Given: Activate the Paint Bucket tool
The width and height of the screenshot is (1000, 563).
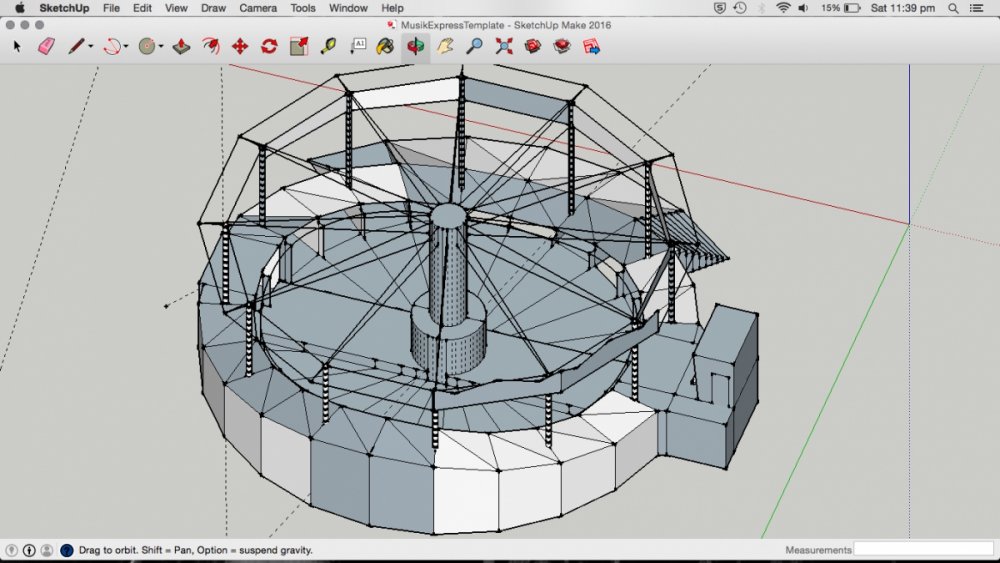Looking at the screenshot, I should click(x=385, y=46).
